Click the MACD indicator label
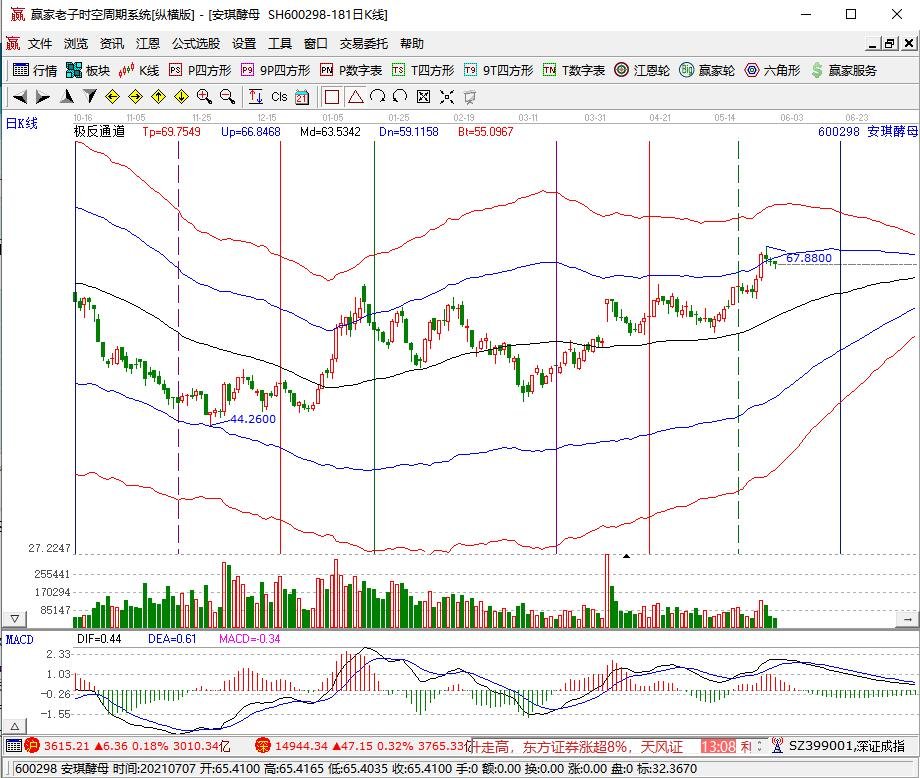920x778 pixels. click(x=19, y=639)
